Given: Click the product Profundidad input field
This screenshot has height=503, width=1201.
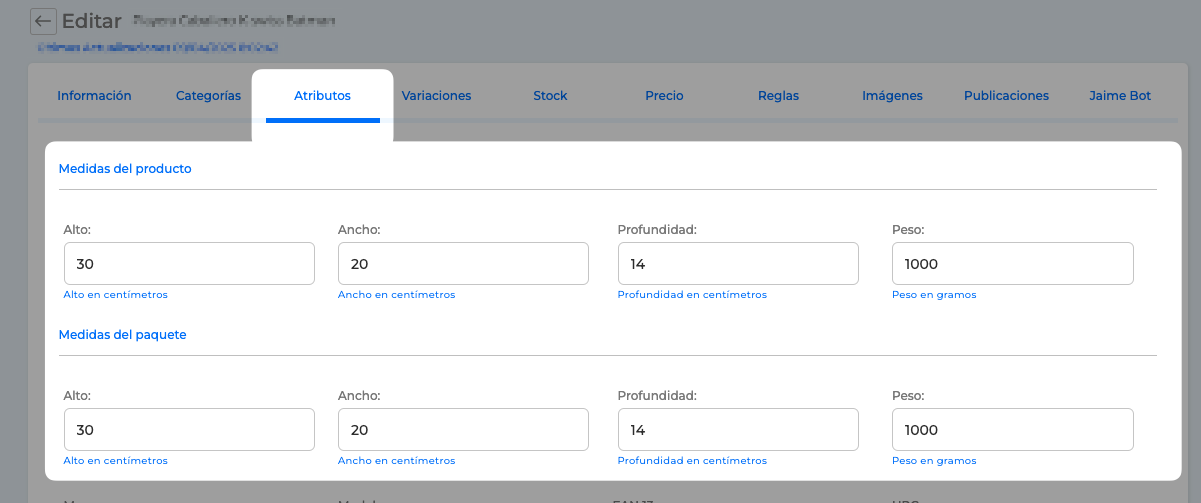Looking at the screenshot, I should [738, 264].
